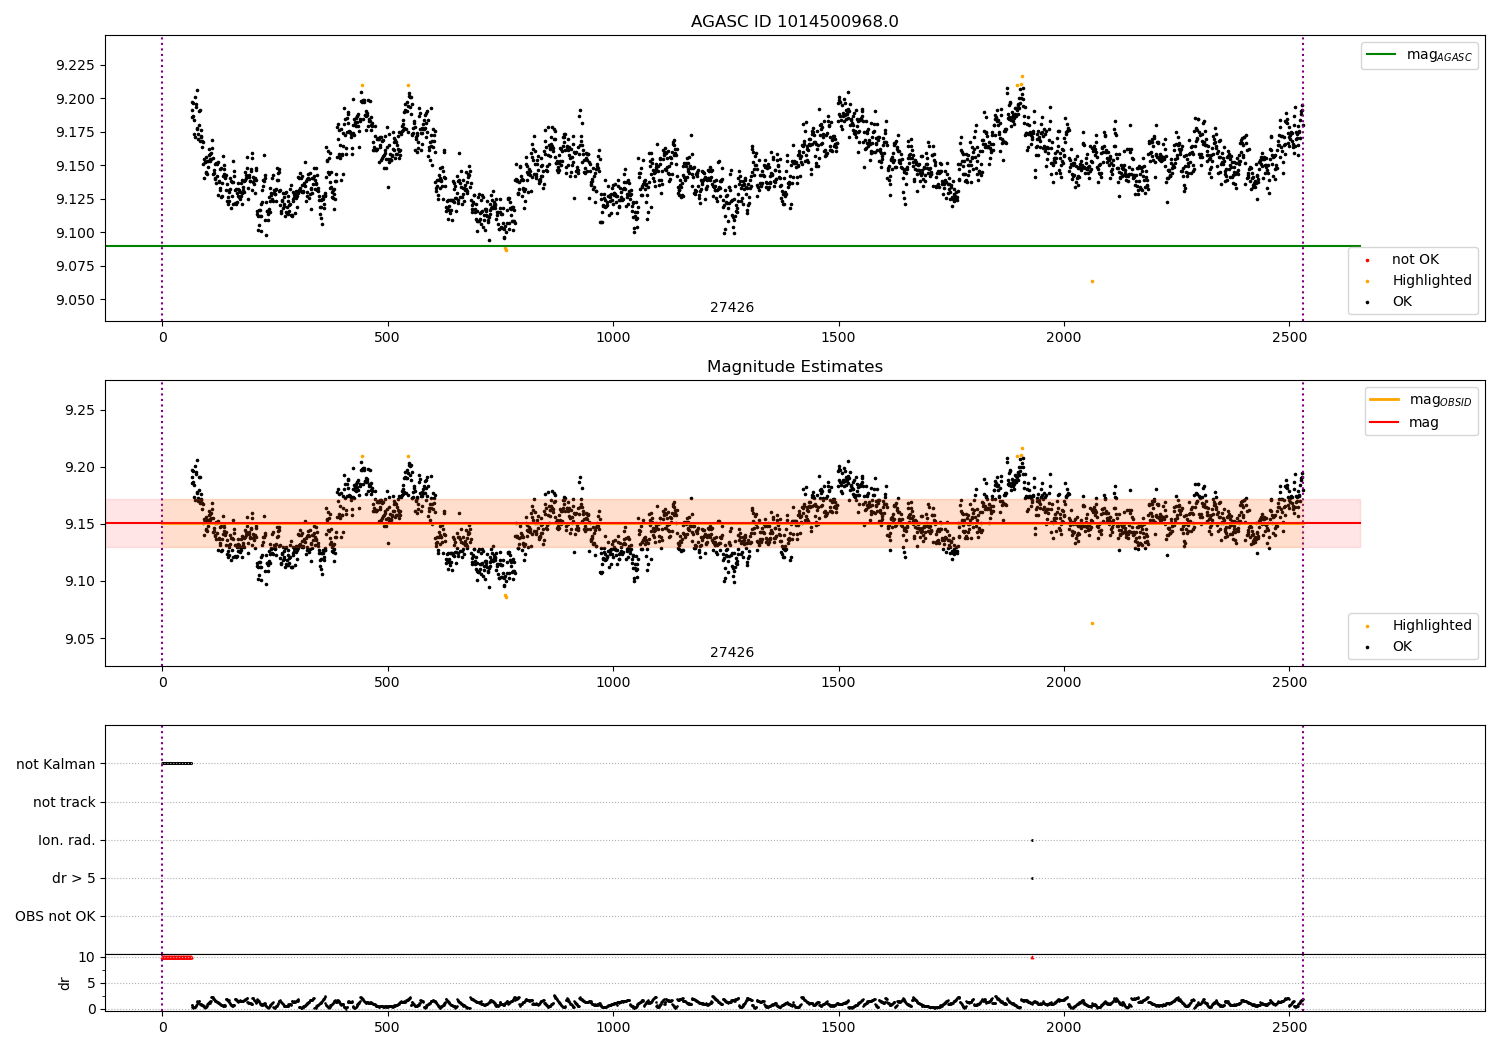The width and height of the screenshot is (1500, 1050).
Task: Click the 1000 x-axis tick under Magnitude Estimates plot
Action: [613, 683]
